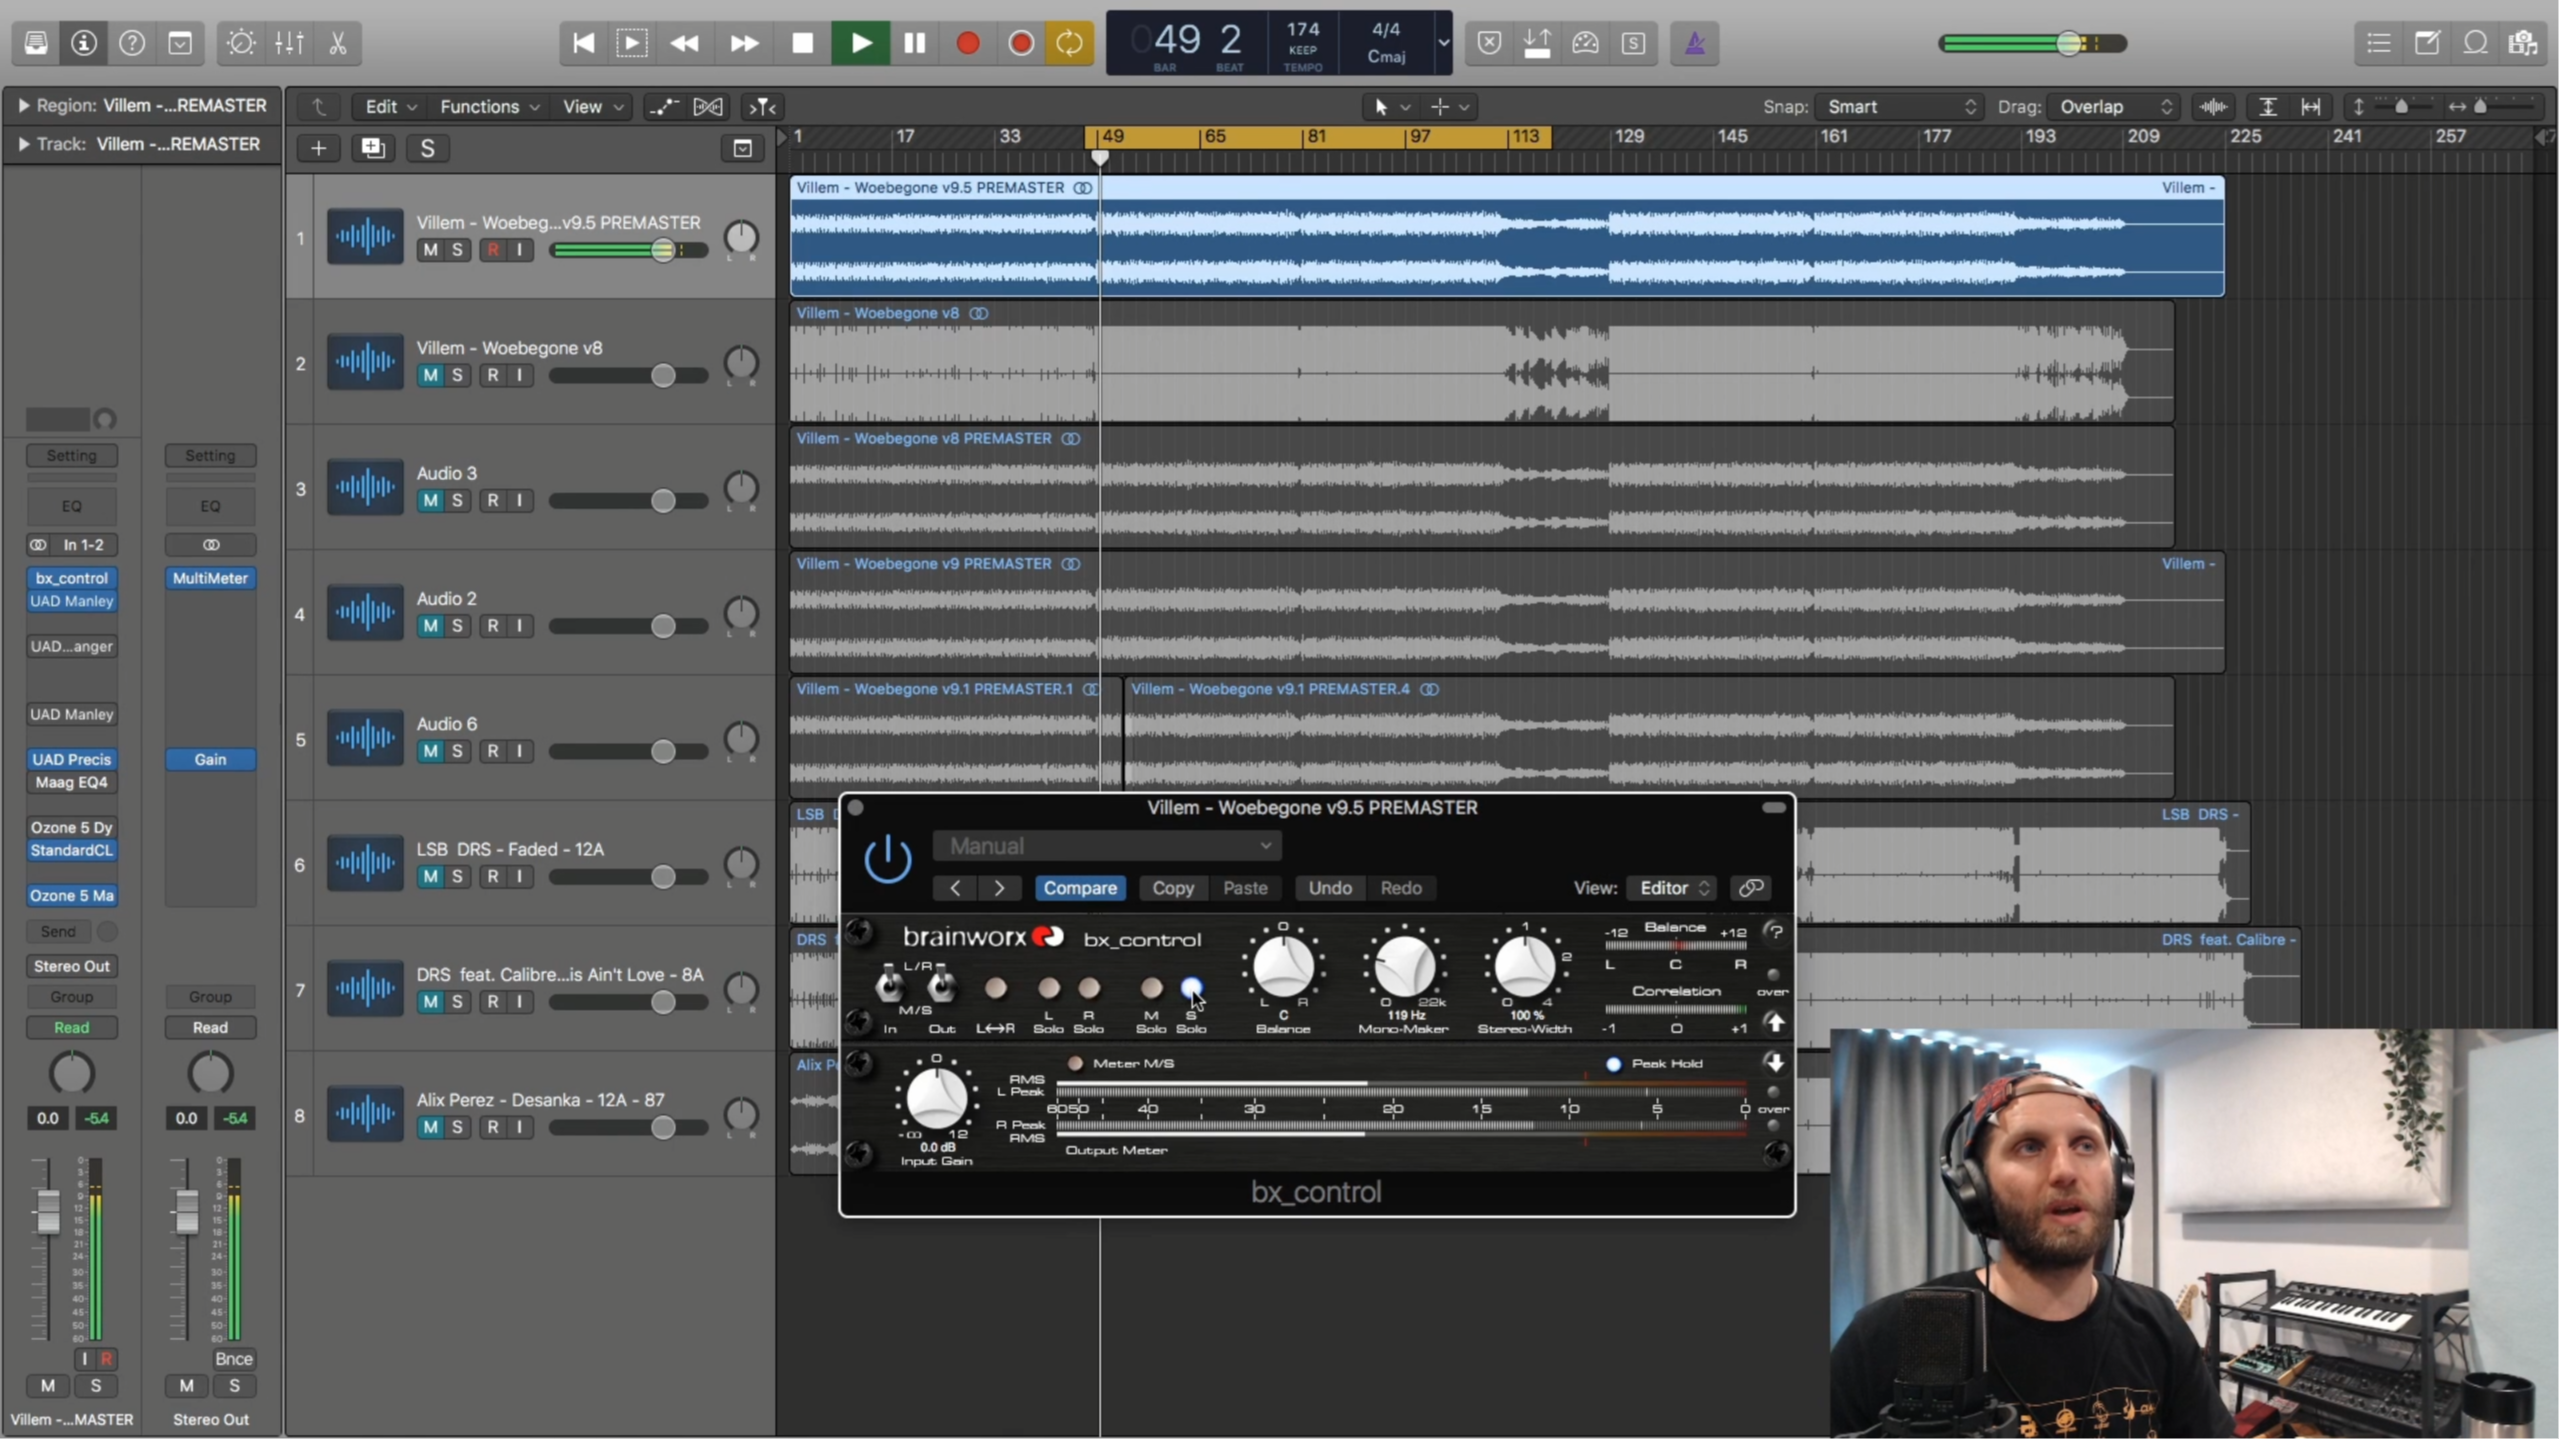Click the Go to Beginning transport button
Viewport: 2559px width, 1439px height.
(x=583, y=43)
